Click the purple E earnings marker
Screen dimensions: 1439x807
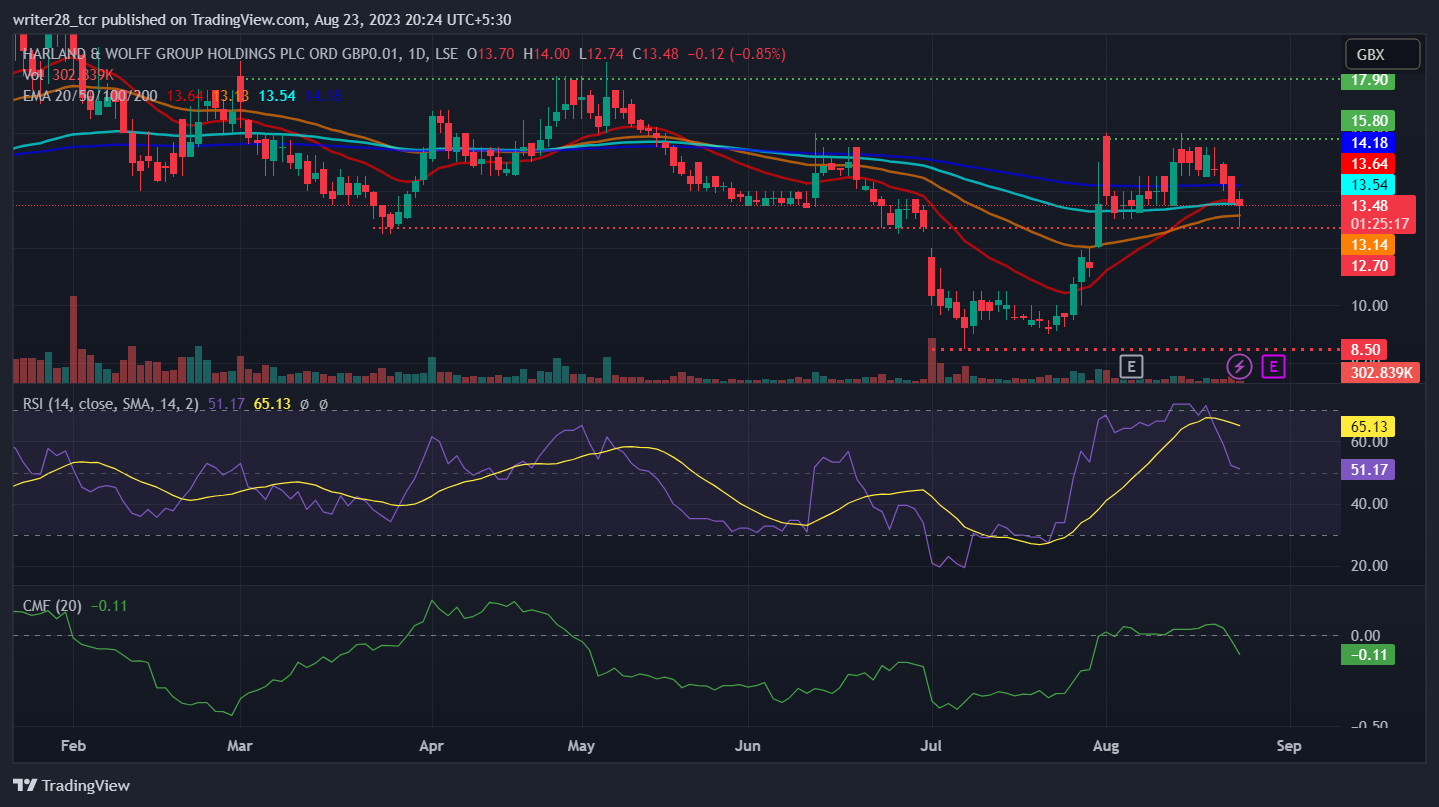coord(1273,367)
